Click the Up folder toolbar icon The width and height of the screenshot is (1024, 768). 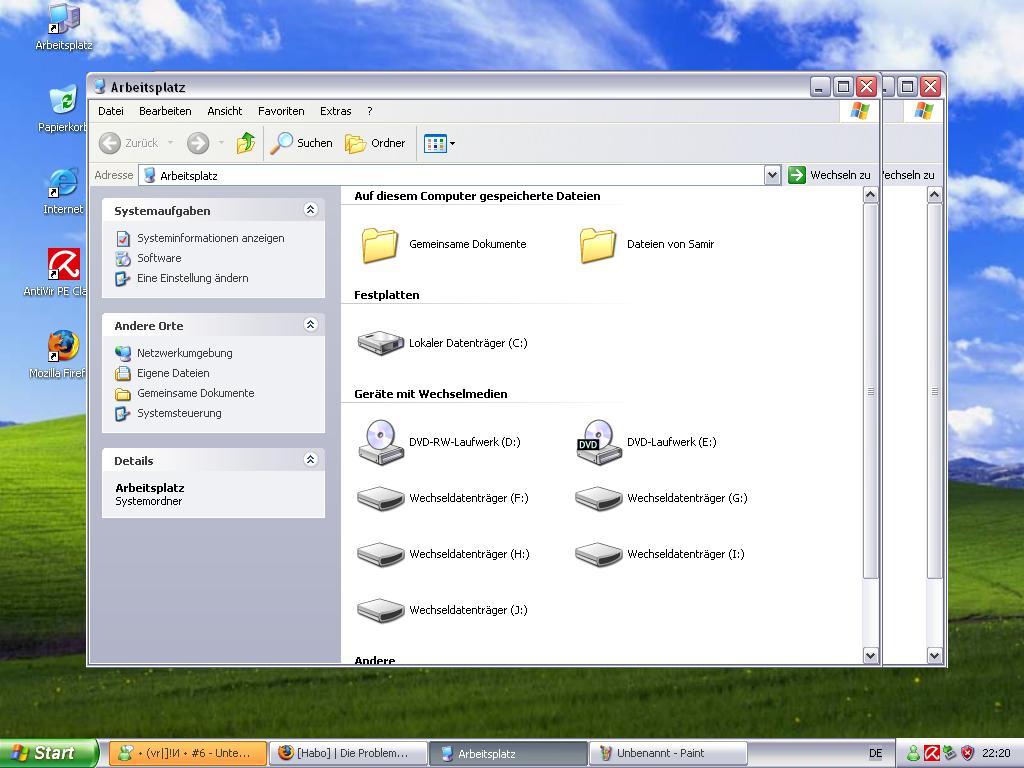point(245,143)
